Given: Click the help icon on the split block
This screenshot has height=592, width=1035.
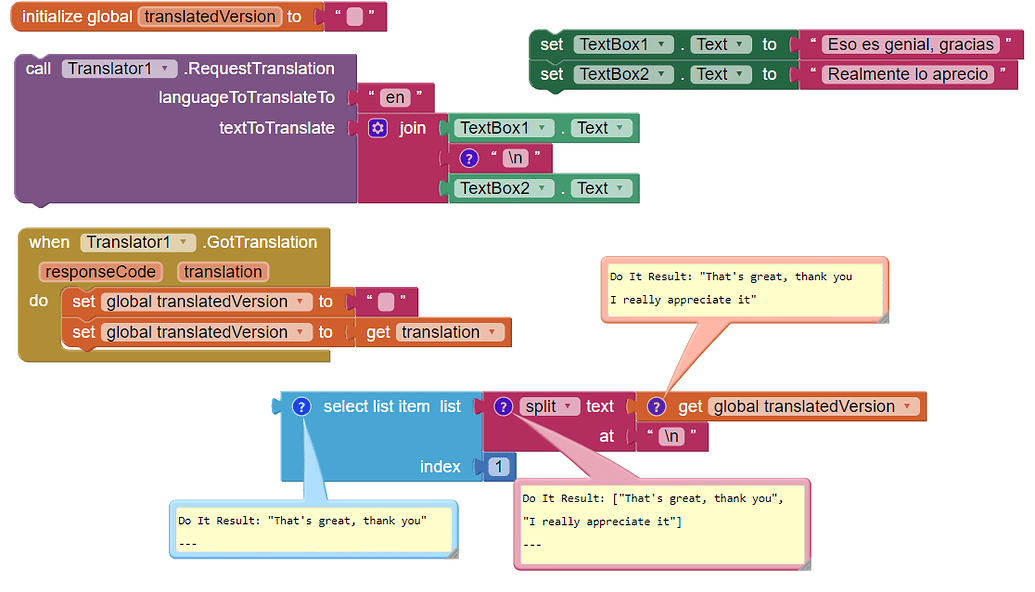Looking at the screenshot, I should coord(503,406).
